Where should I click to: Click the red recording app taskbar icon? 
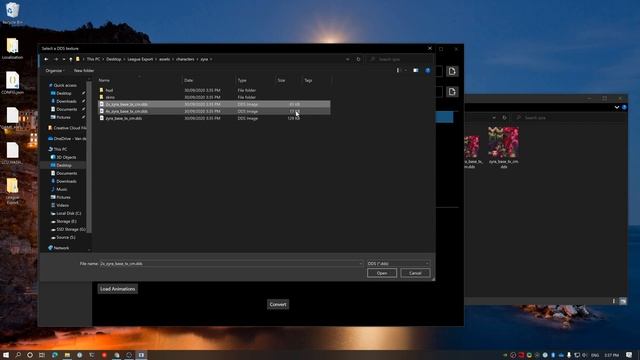tap(104, 355)
